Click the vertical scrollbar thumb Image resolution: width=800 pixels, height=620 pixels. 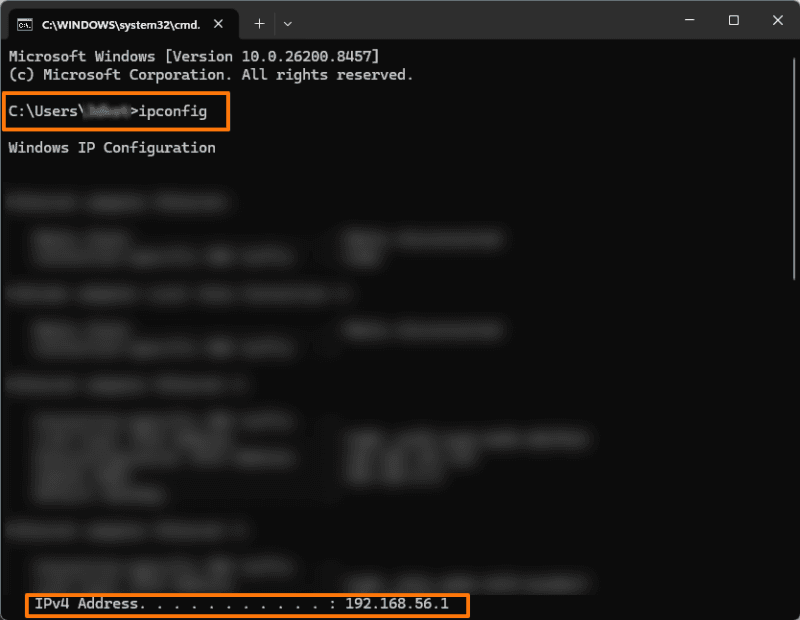pyautogui.click(x=794, y=168)
